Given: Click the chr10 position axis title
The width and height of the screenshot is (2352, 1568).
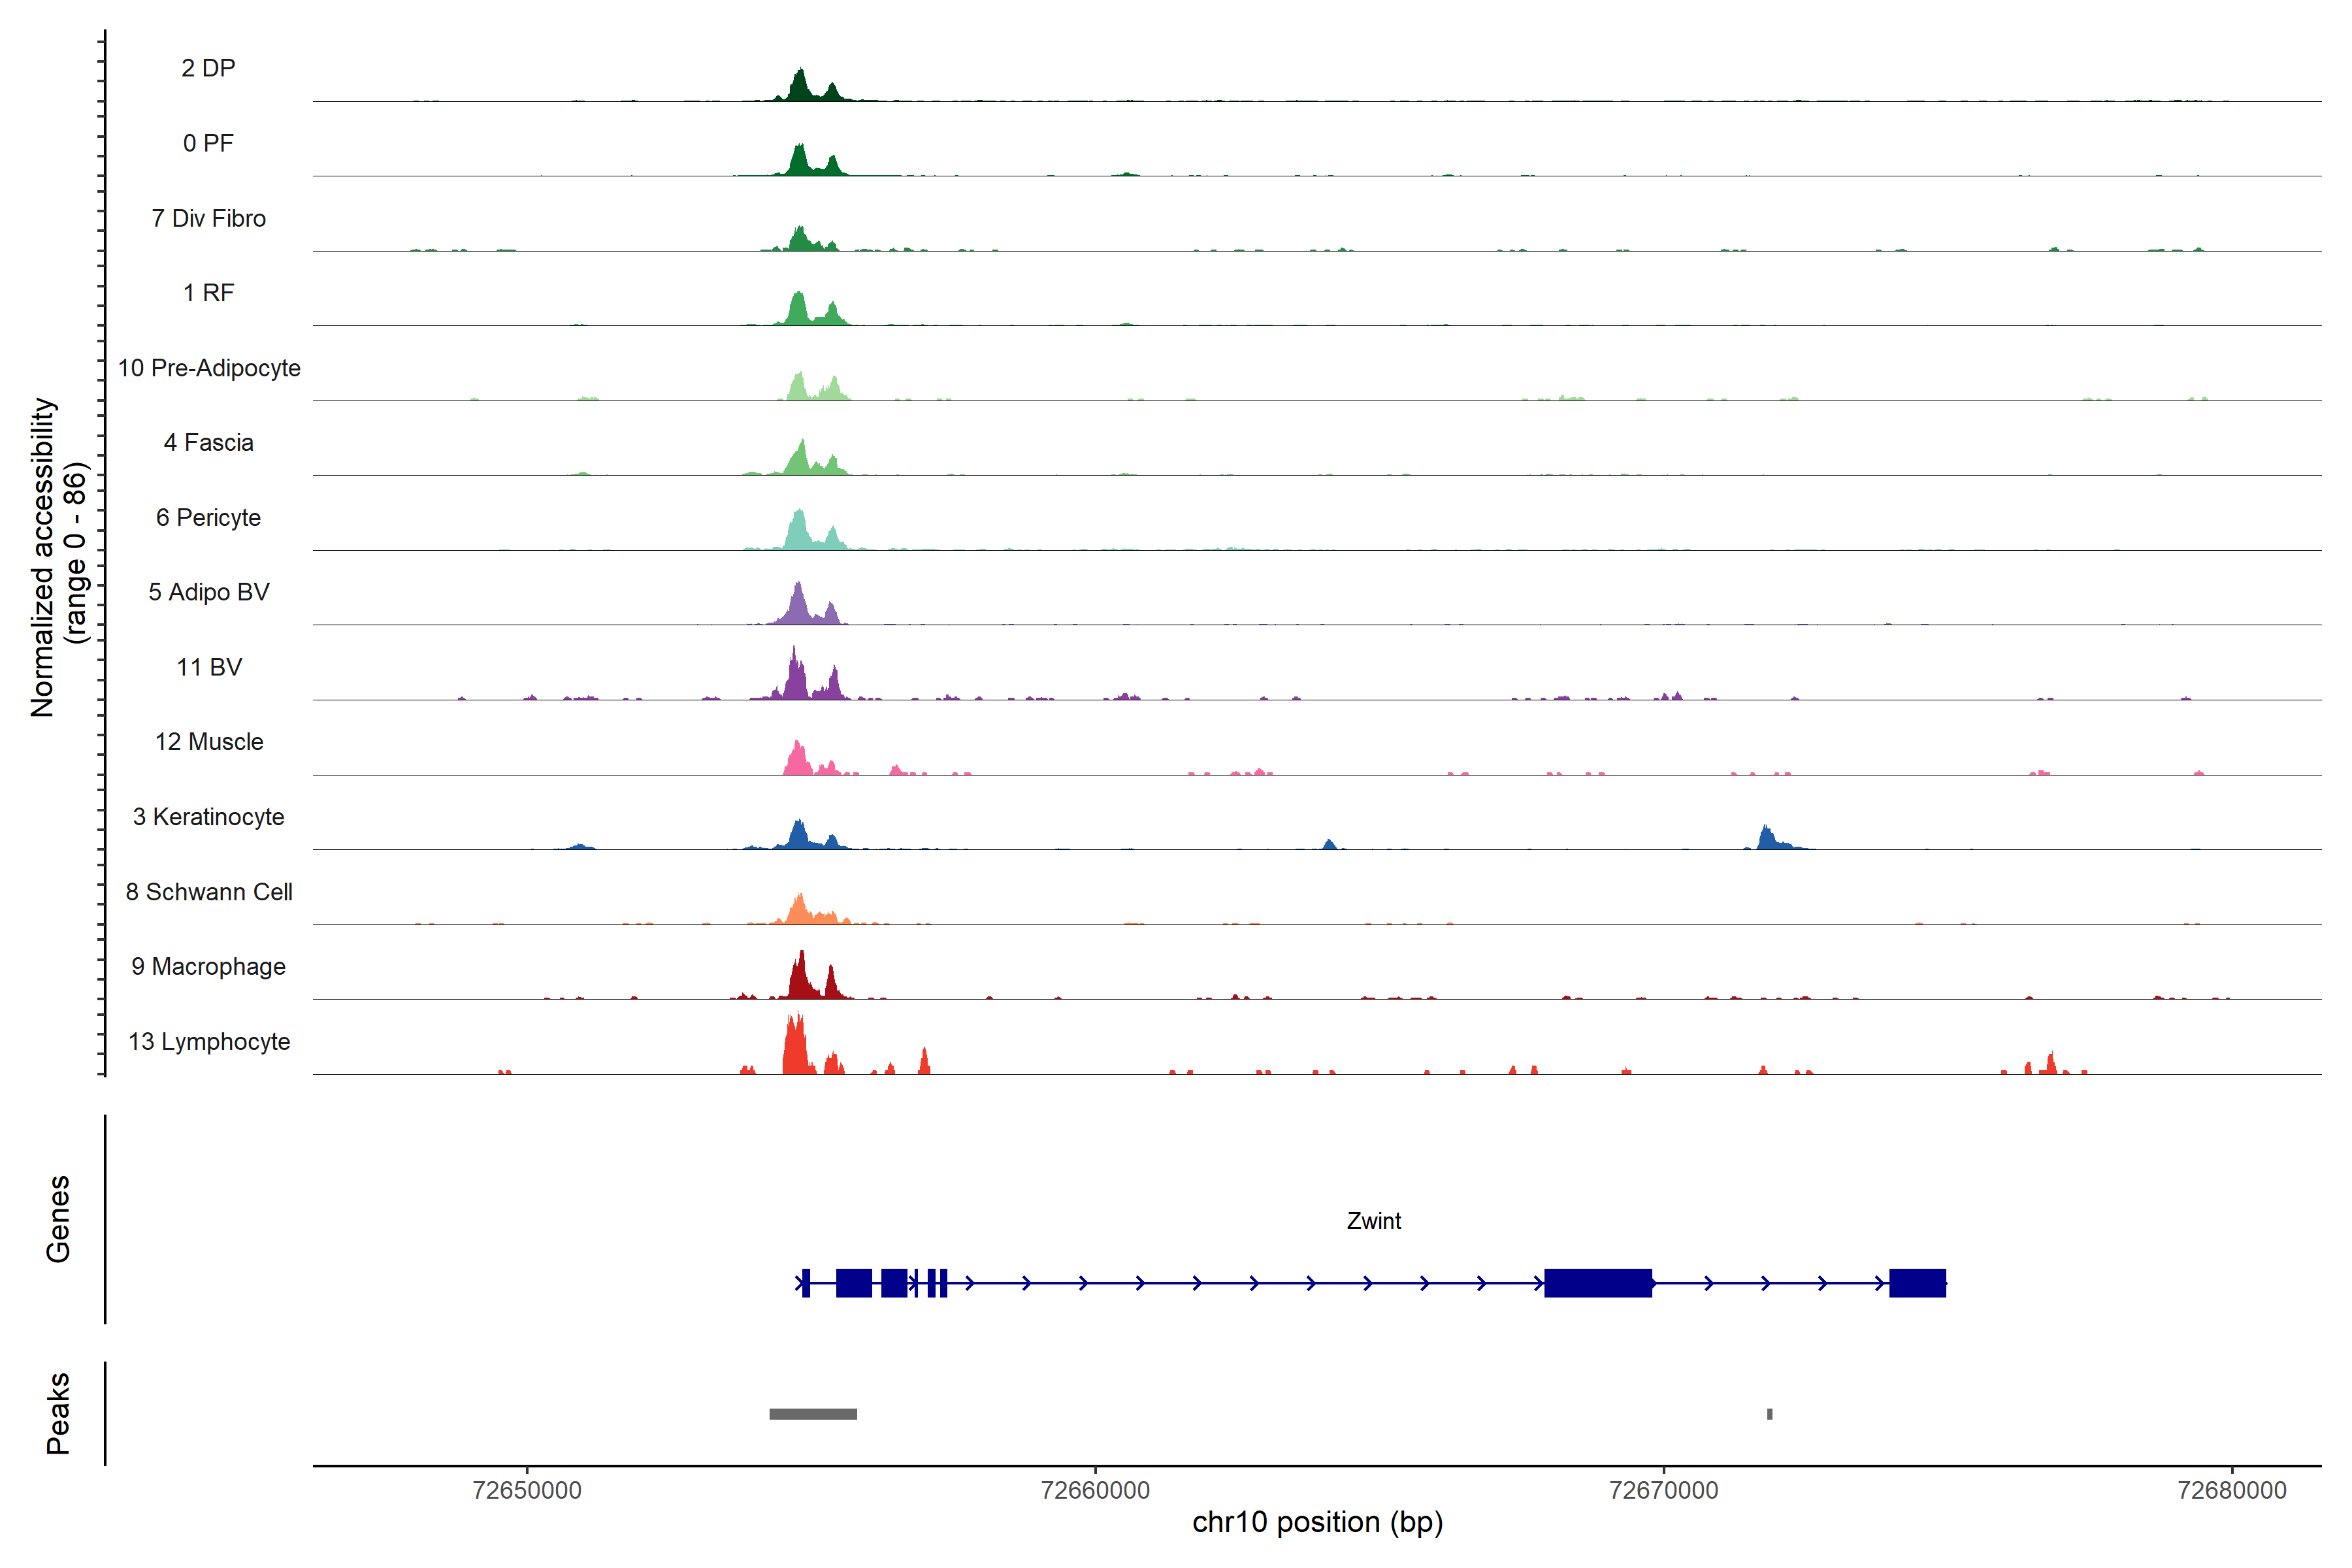Looking at the screenshot, I should pos(1317,1522).
